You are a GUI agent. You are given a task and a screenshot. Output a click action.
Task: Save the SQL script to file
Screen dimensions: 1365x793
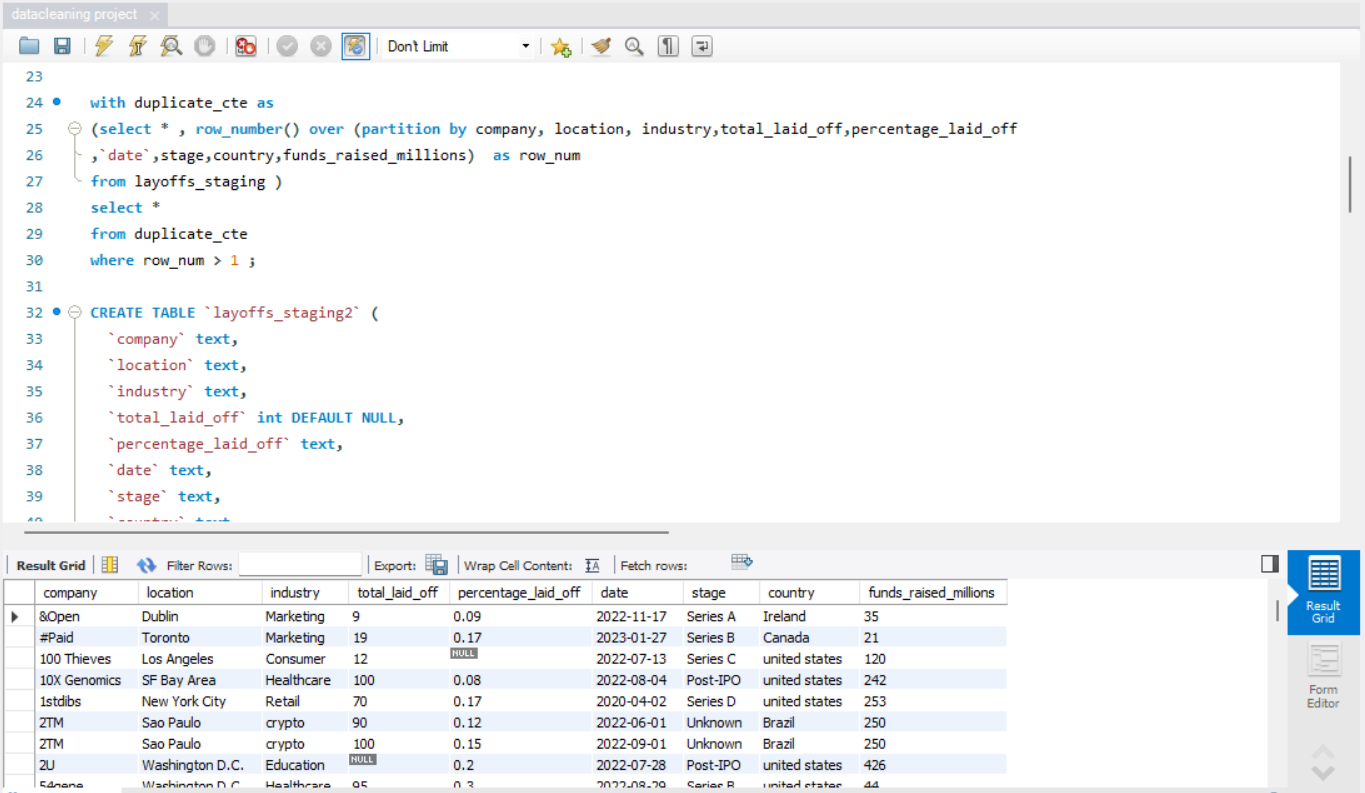tap(62, 46)
